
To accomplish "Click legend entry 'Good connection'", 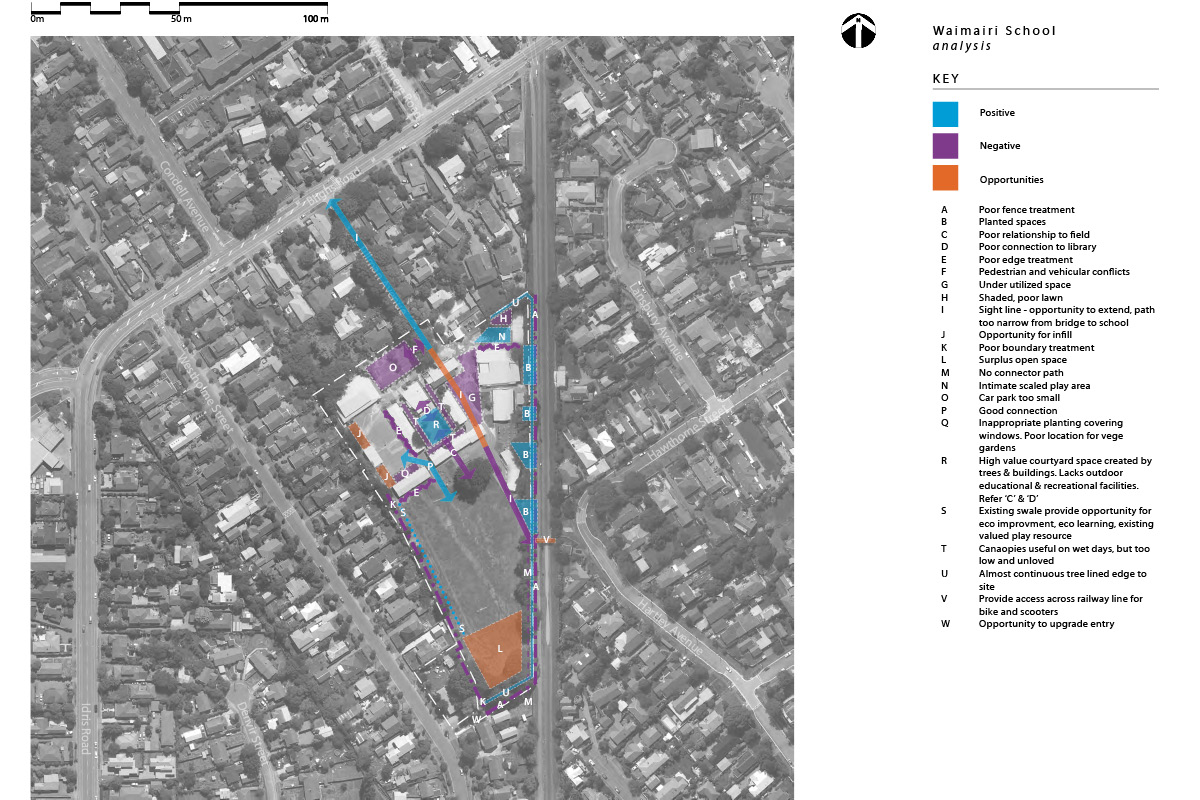I will click(x=1017, y=411).
